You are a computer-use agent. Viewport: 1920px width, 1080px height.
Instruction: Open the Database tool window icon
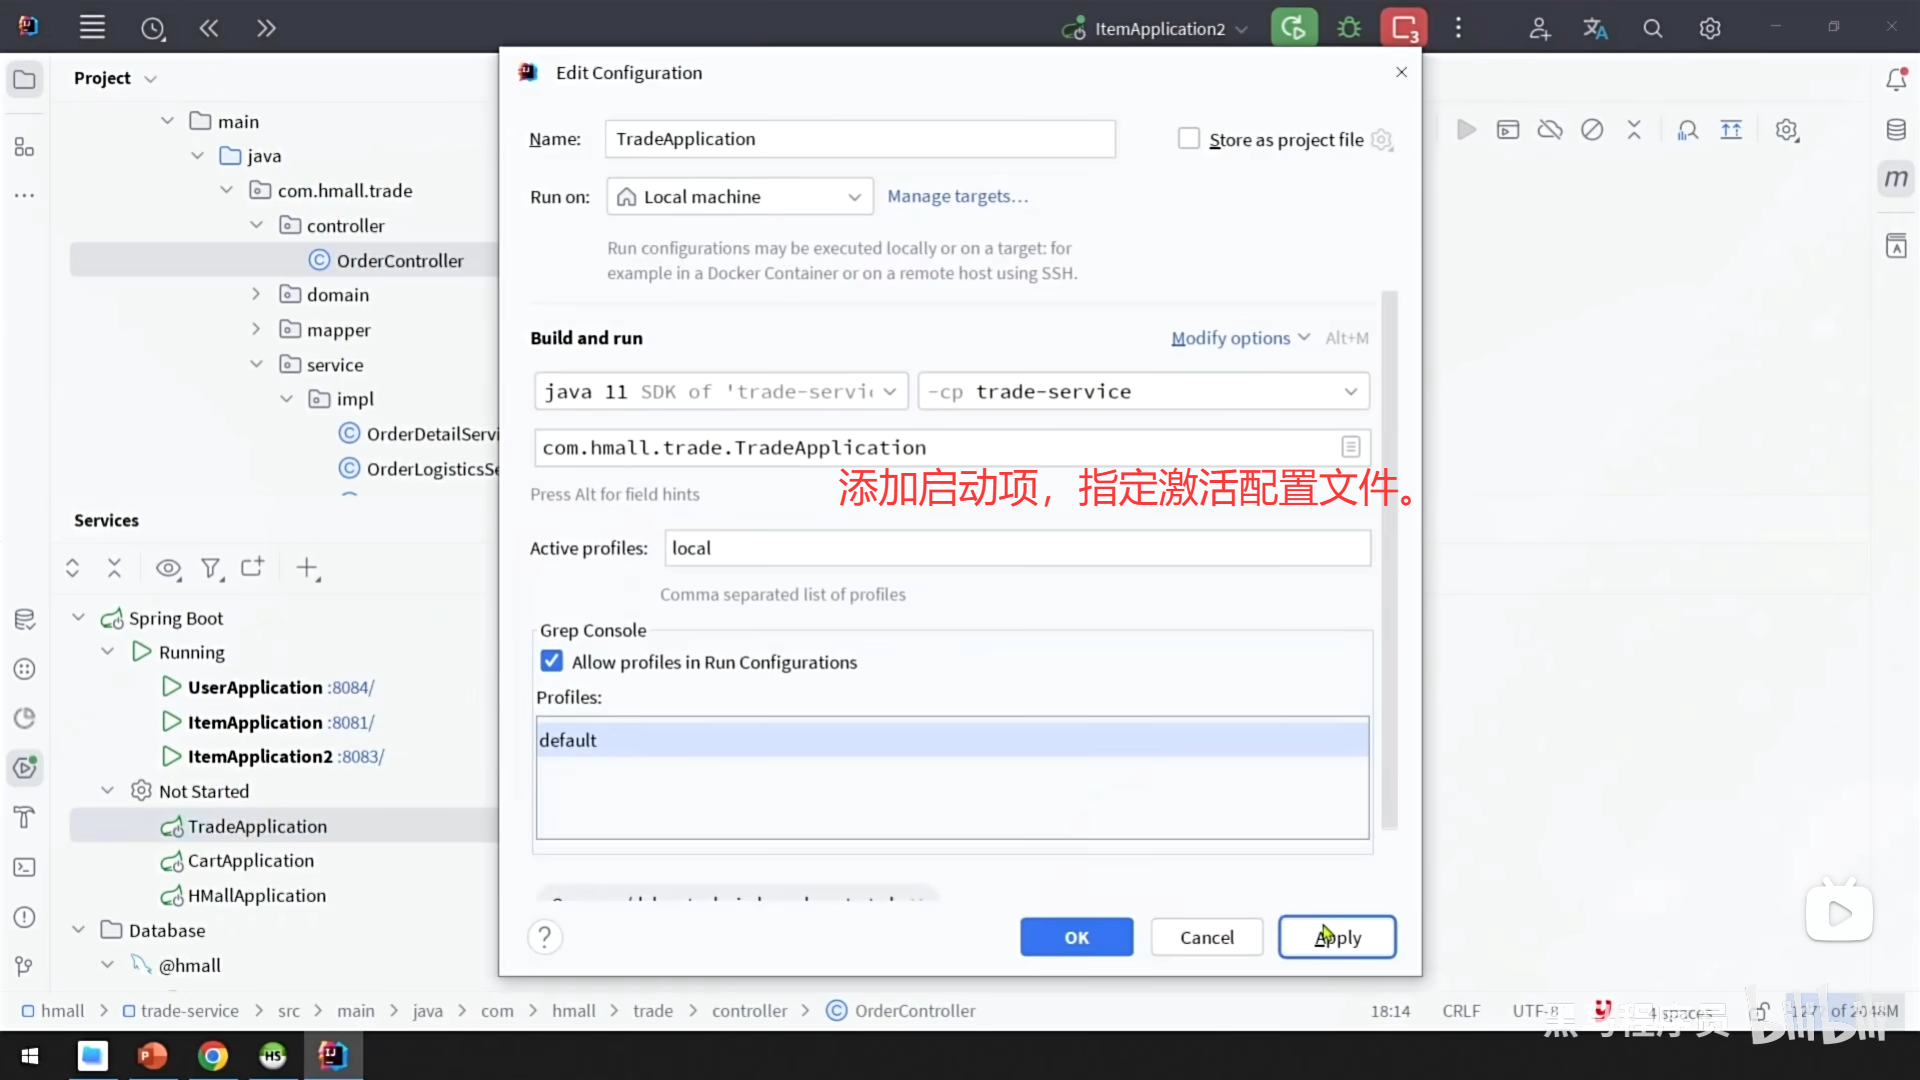point(1896,130)
